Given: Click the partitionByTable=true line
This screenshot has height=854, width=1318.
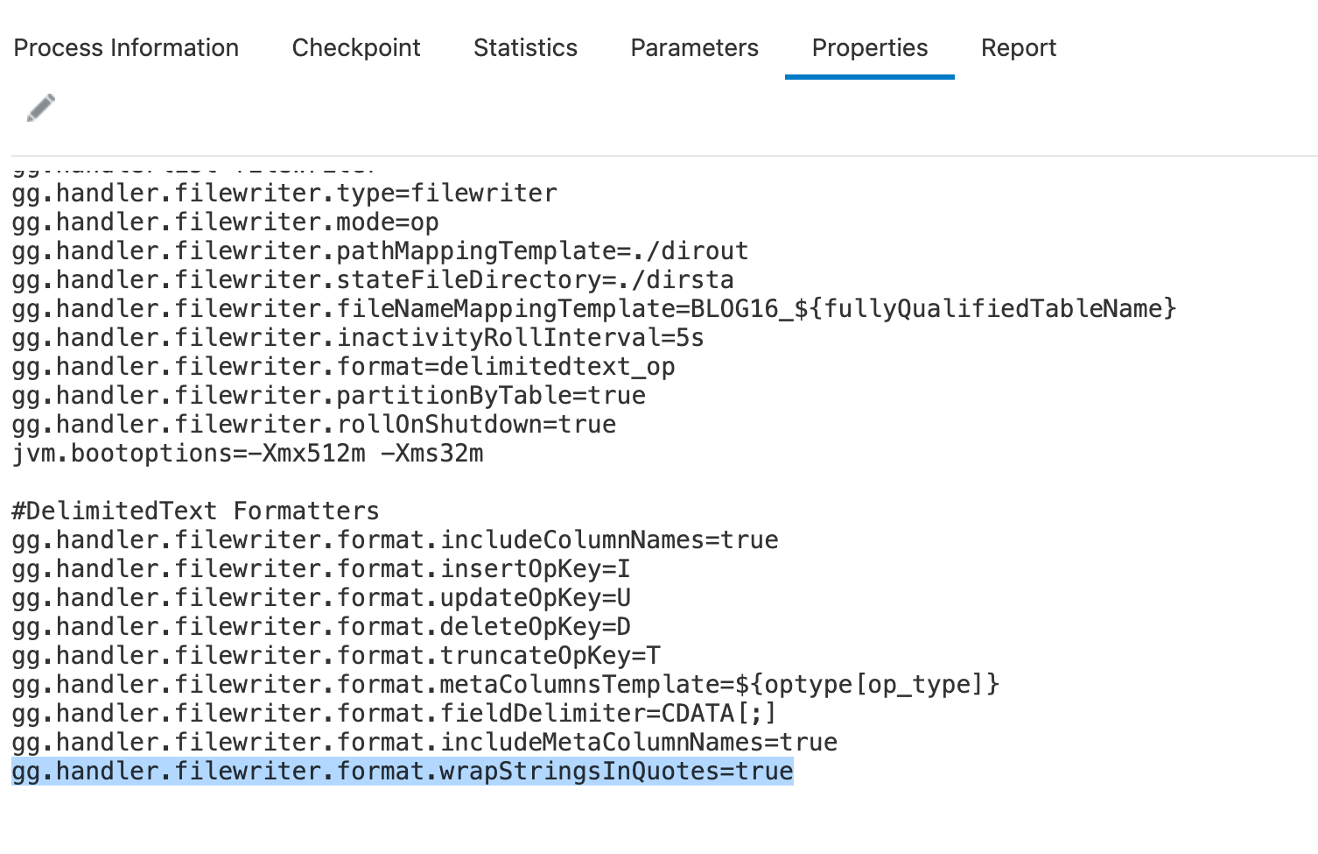Looking at the screenshot, I should point(329,395).
